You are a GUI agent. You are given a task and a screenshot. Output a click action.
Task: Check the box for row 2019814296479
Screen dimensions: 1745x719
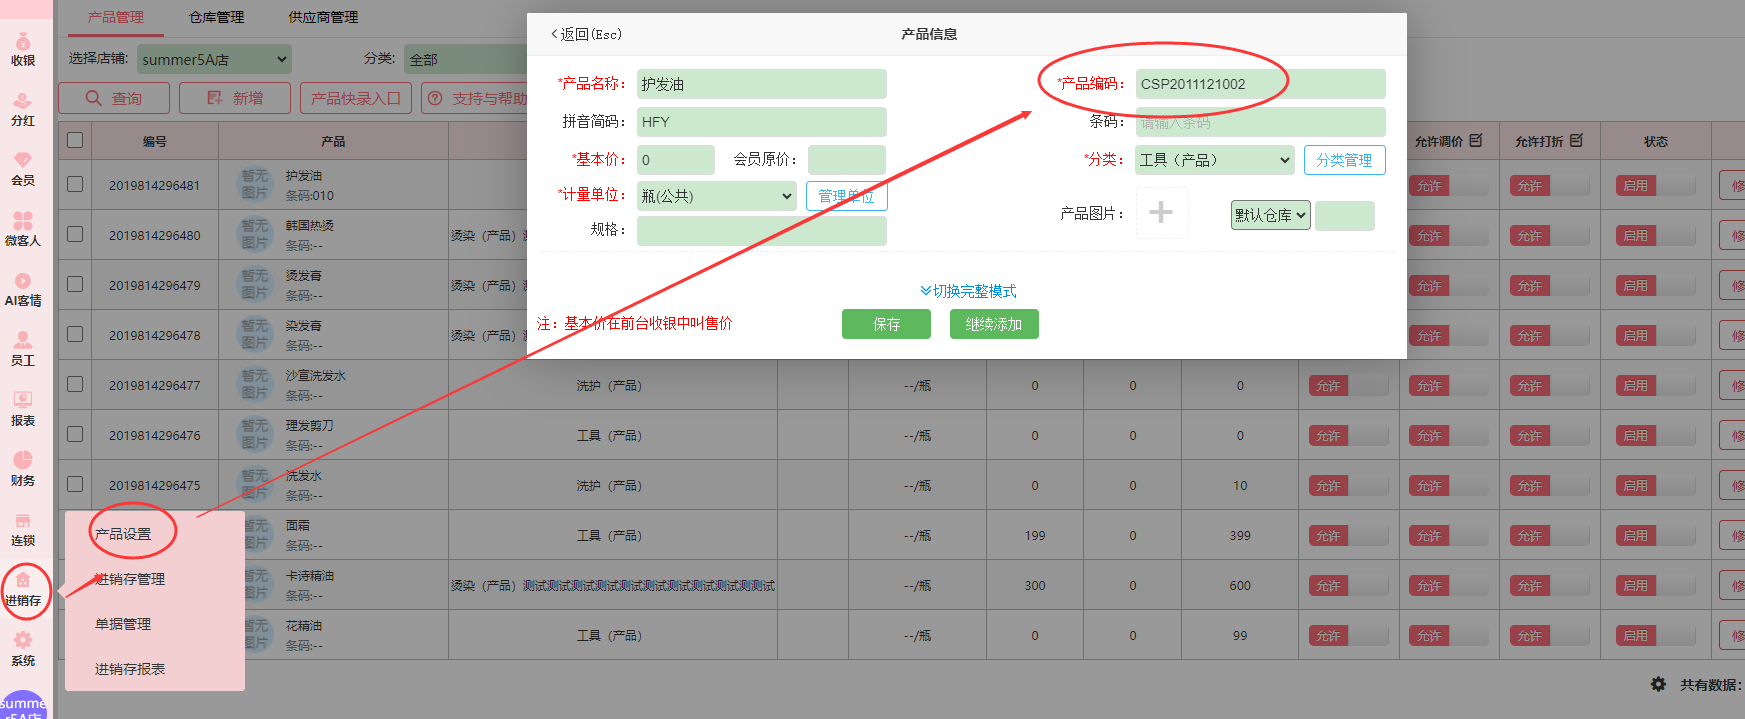(75, 284)
